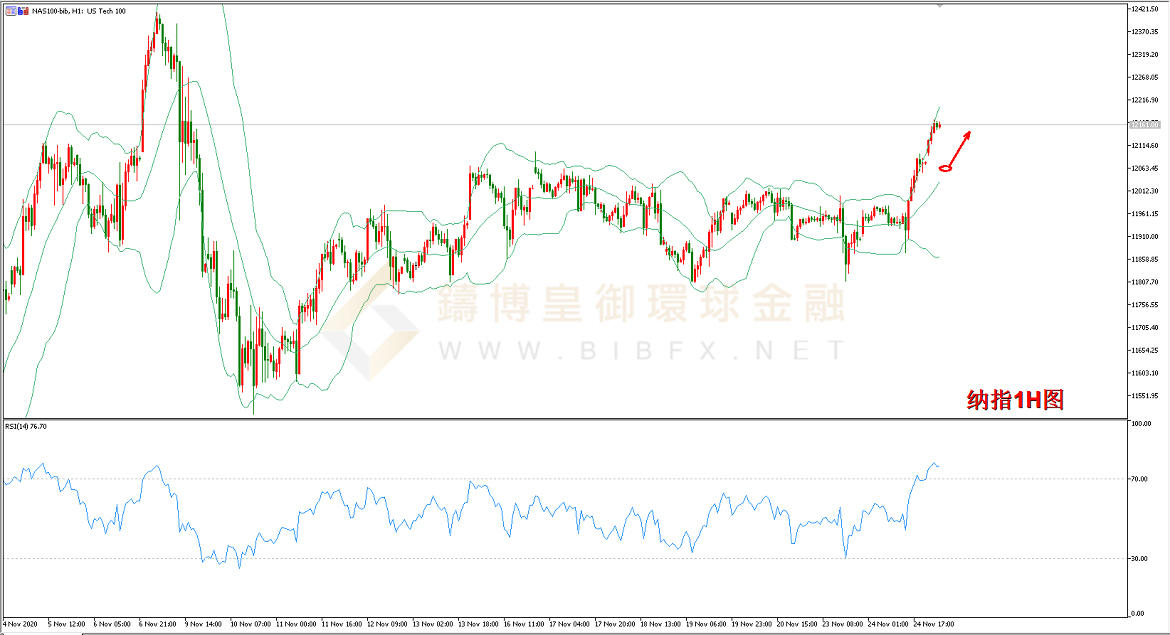The height and width of the screenshot is (635, 1170).
Task: Click the WWW.BIBFX.NET watermark text
Action: click(x=640, y=350)
